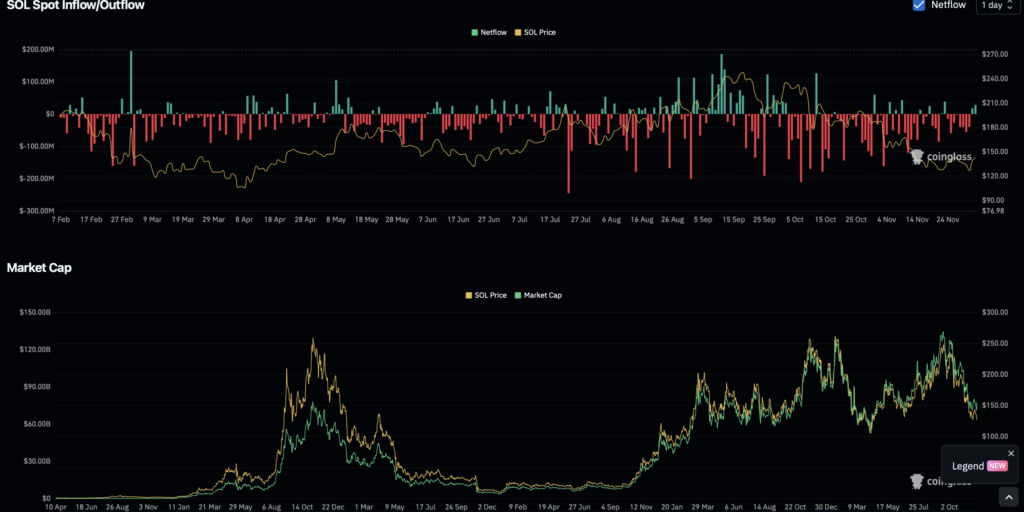1024x512 pixels.
Task: Close the Legend popup with X
Action: 1011,453
